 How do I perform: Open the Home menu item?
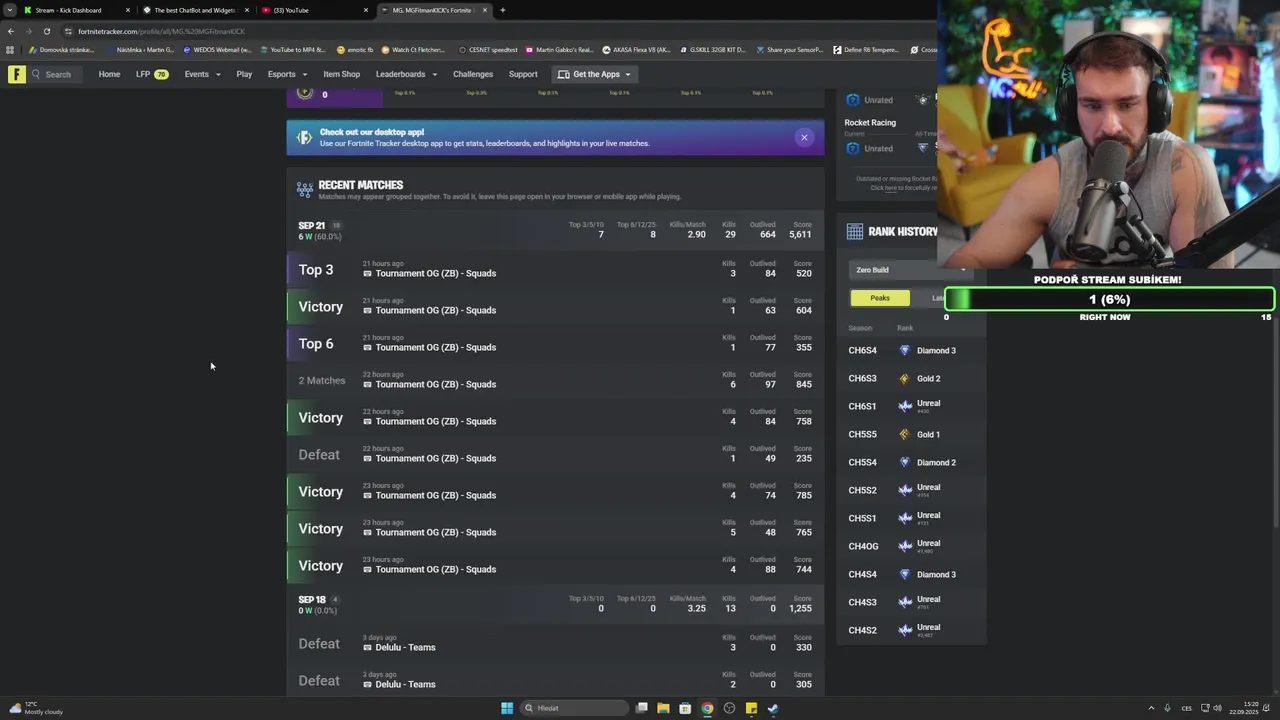pyautogui.click(x=109, y=74)
